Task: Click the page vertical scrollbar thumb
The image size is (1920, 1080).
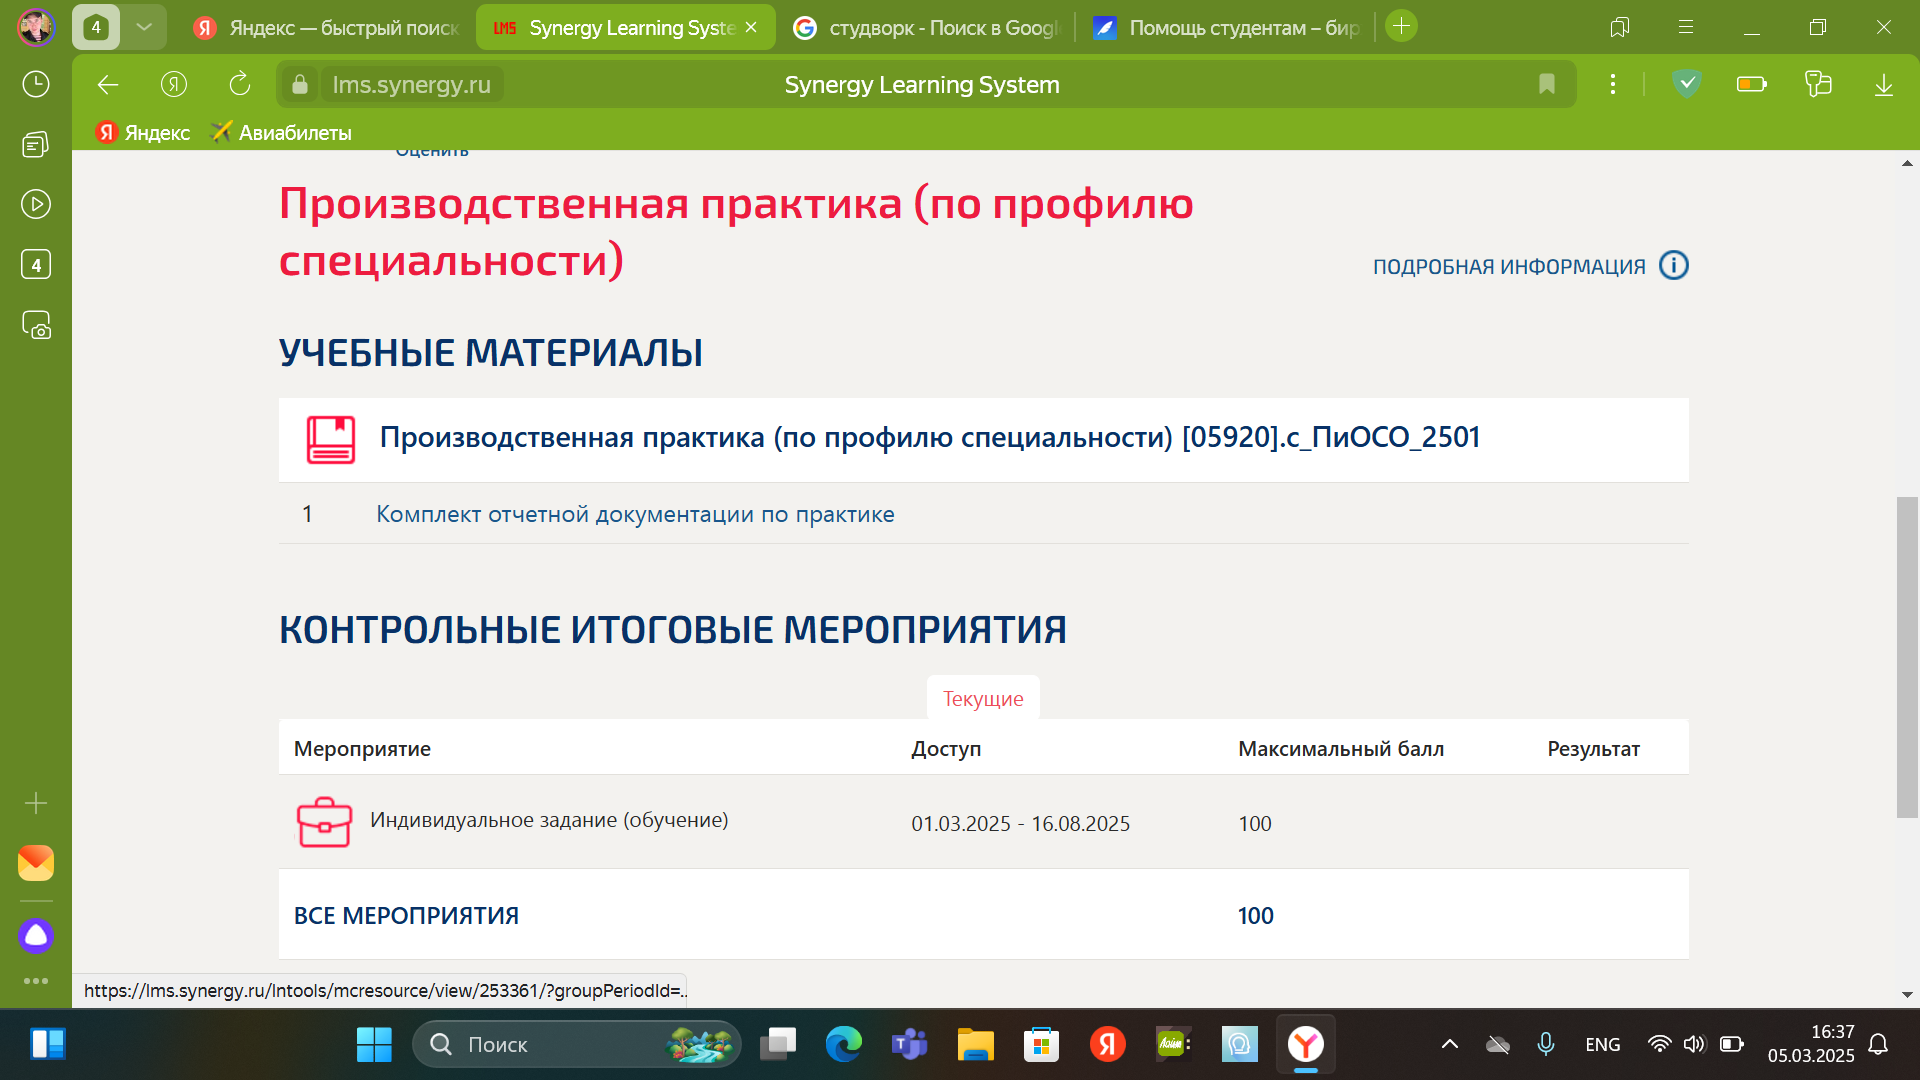Action: (1906, 656)
